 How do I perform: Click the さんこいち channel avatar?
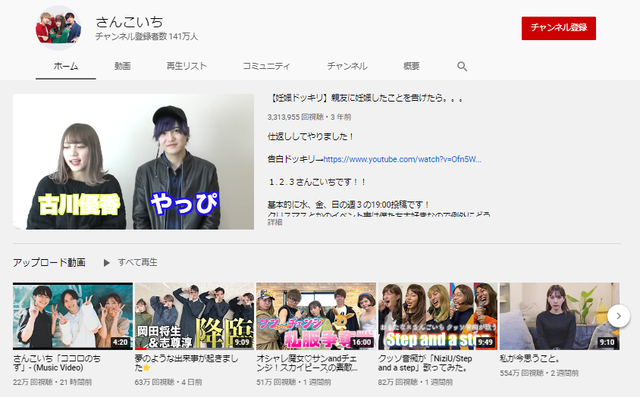(58, 28)
